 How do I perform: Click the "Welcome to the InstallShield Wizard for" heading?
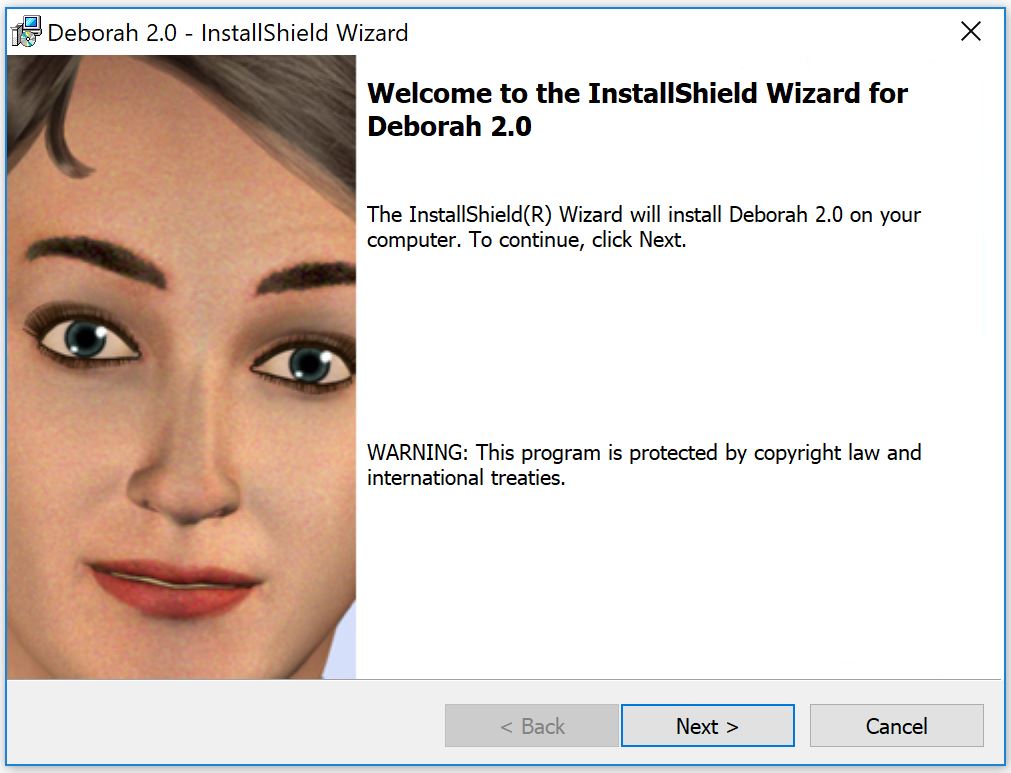click(x=638, y=93)
